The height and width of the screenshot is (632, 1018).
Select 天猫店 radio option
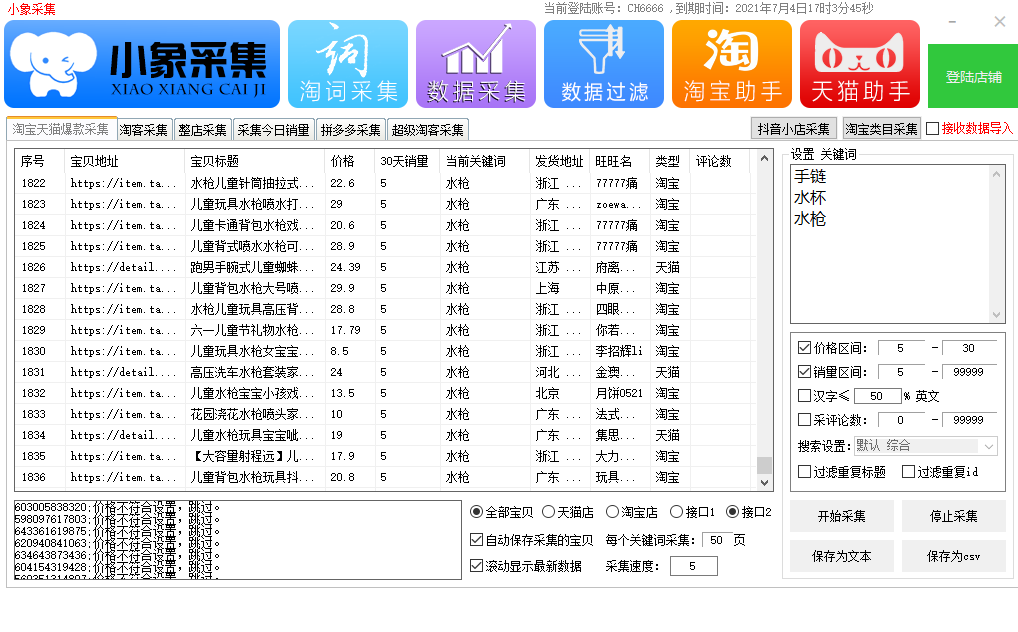548,512
